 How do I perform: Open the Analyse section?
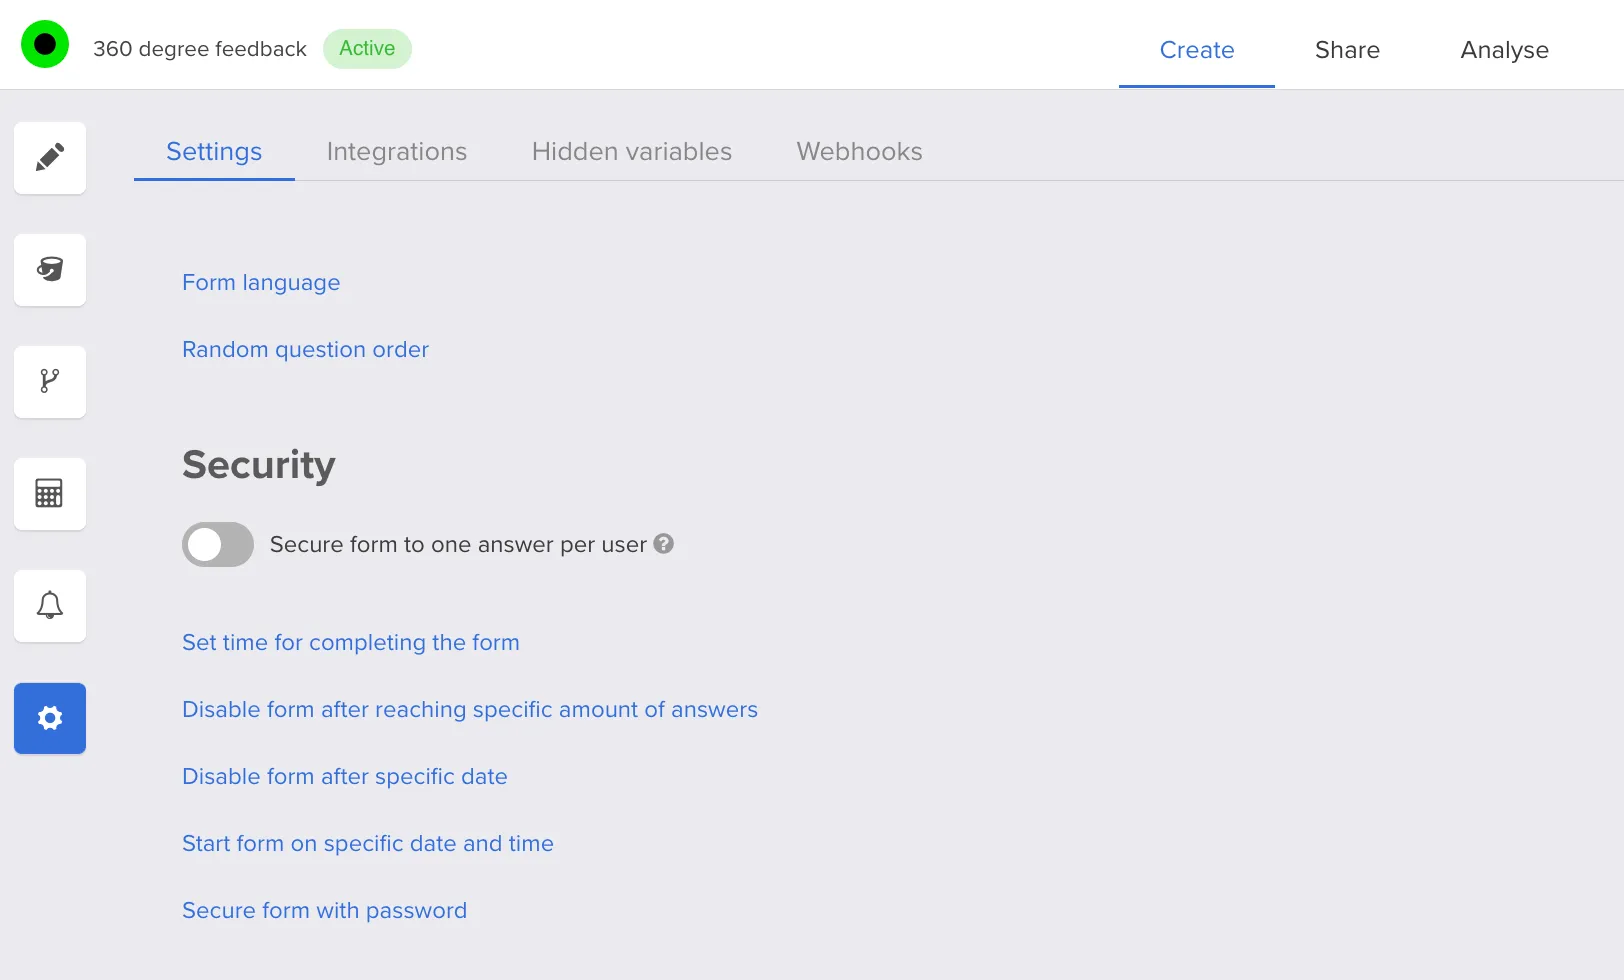click(1504, 50)
